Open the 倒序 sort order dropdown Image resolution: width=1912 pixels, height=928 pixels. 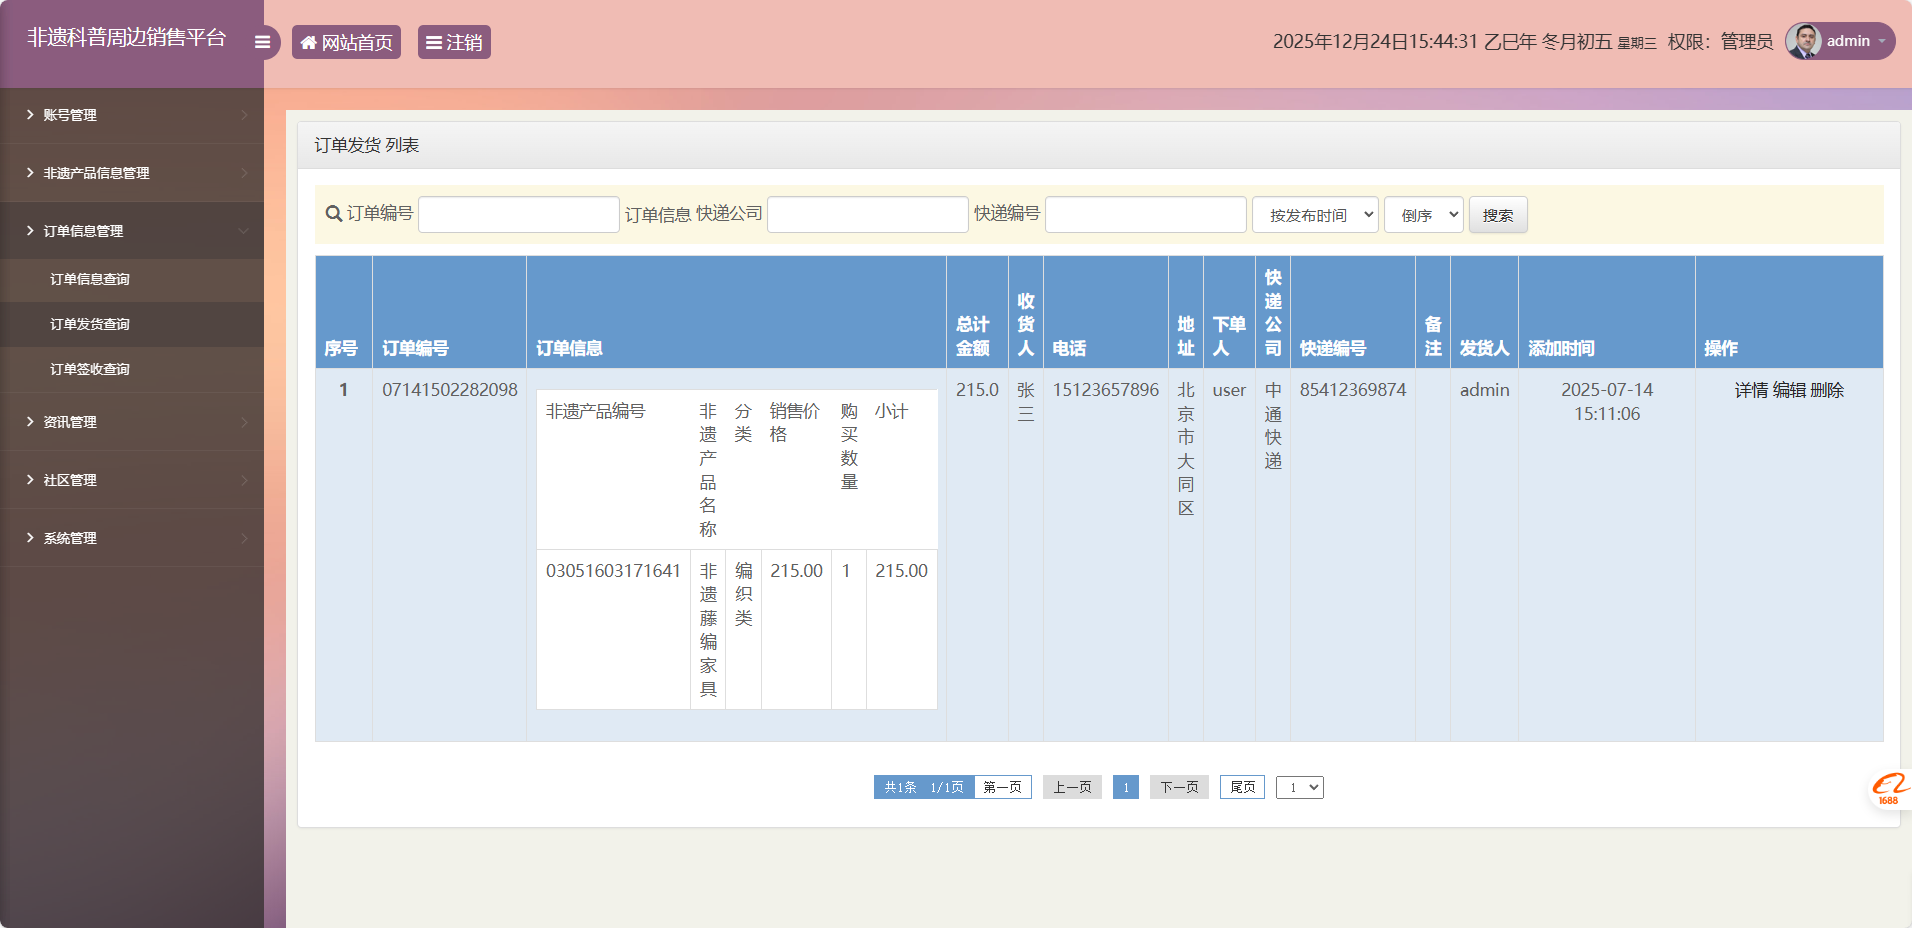(1423, 214)
